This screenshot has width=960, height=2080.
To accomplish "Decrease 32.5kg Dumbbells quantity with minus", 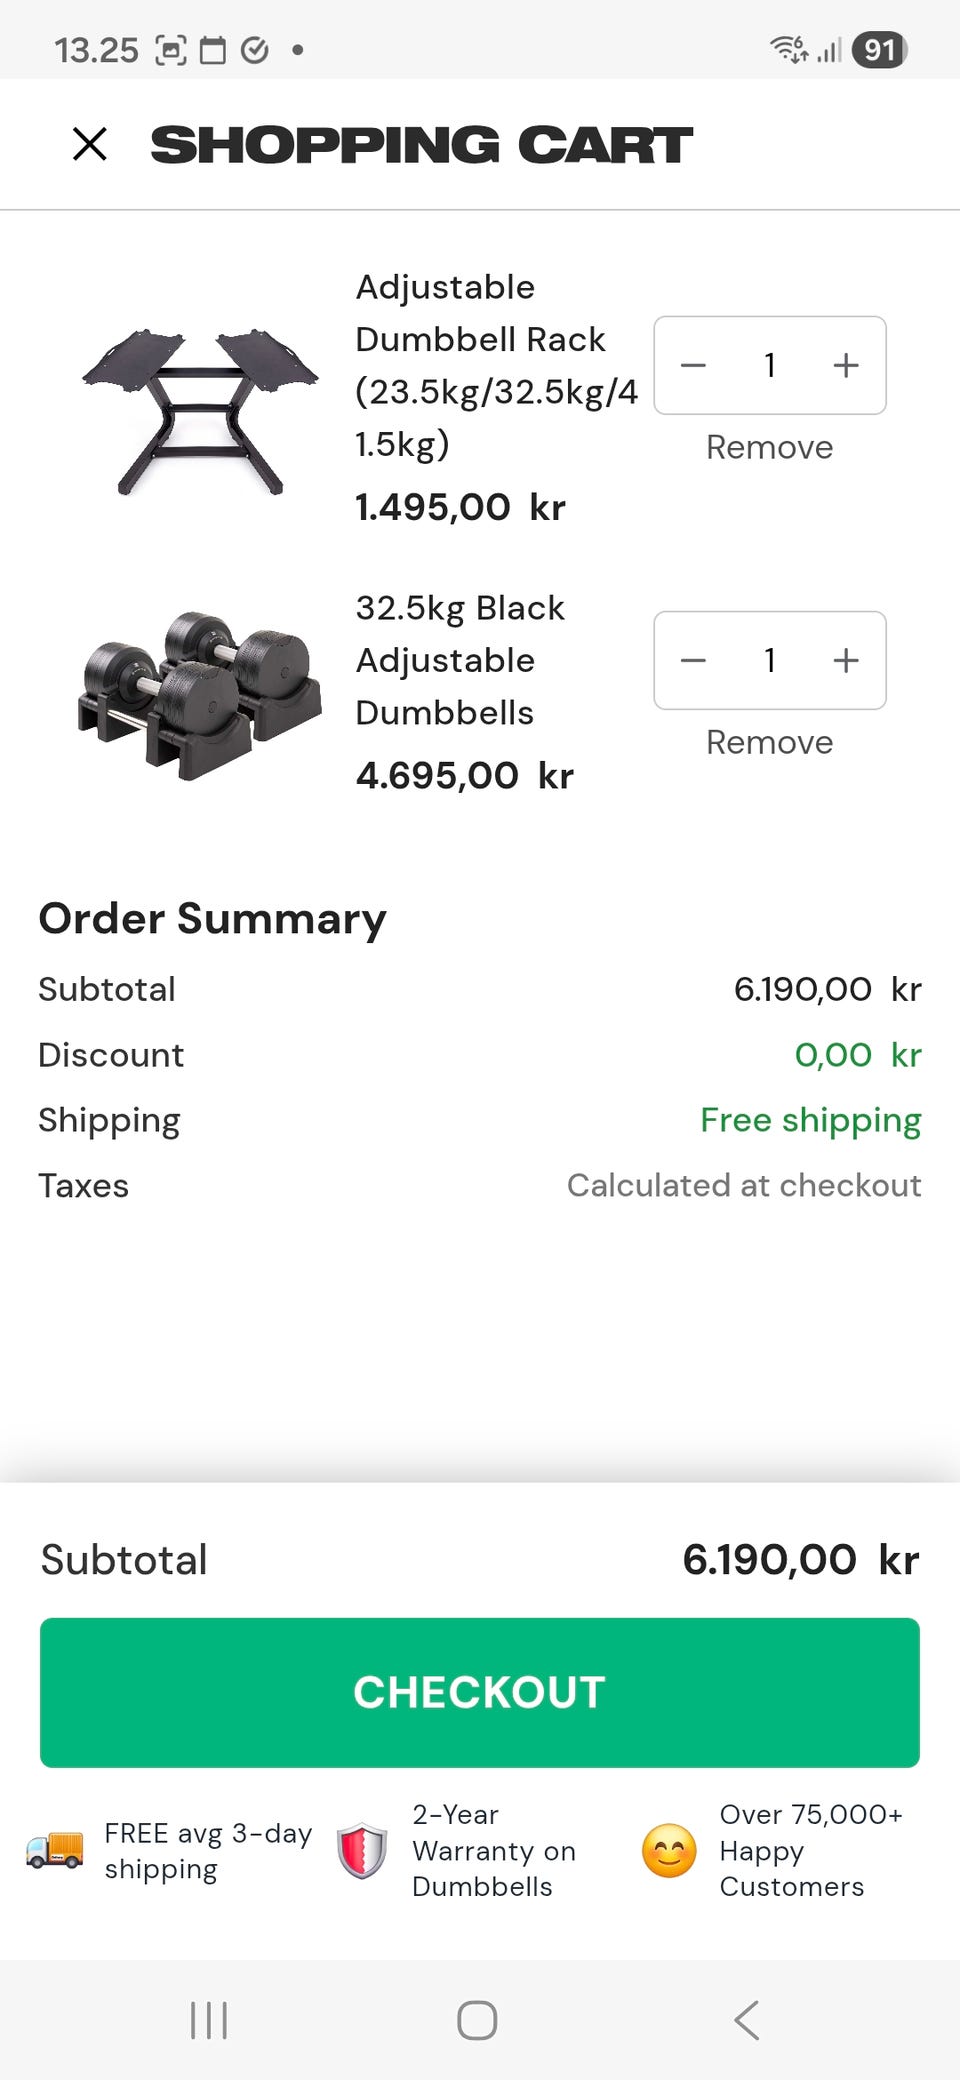I will click(x=693, y=660).
